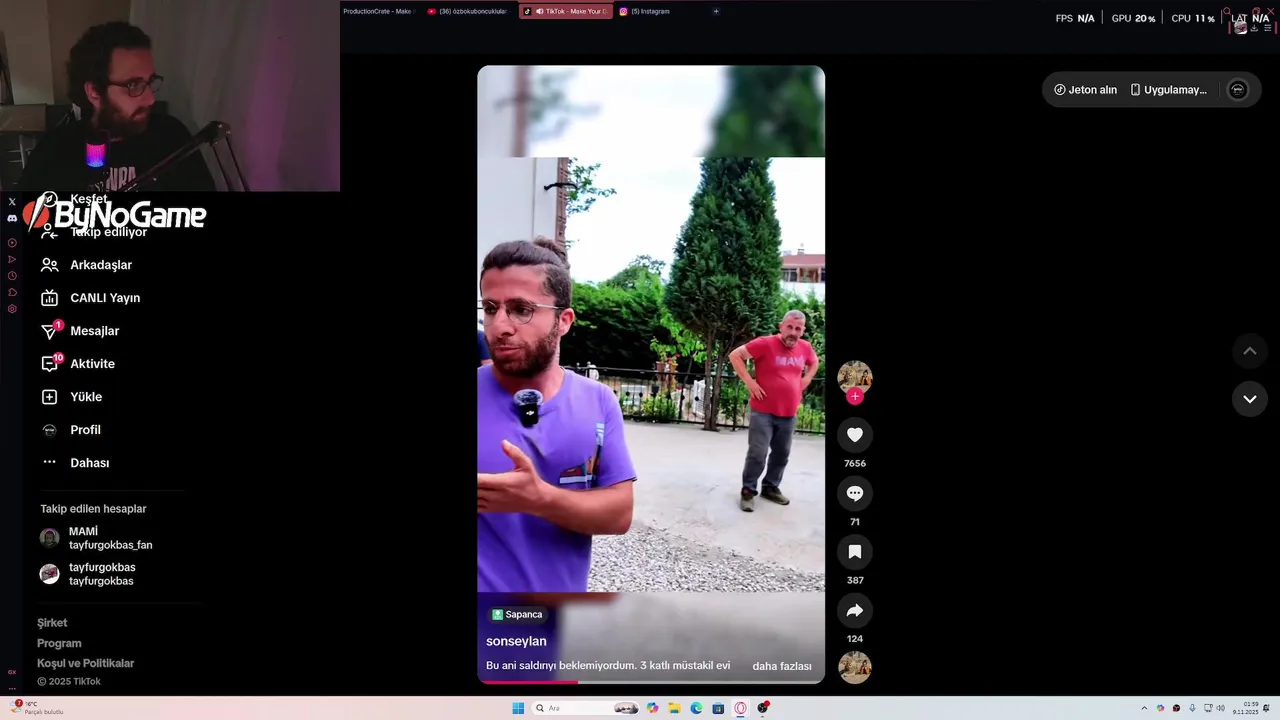Click the 124 shares count
This screenshot has width=1280, height=720.
pos(855,639)
